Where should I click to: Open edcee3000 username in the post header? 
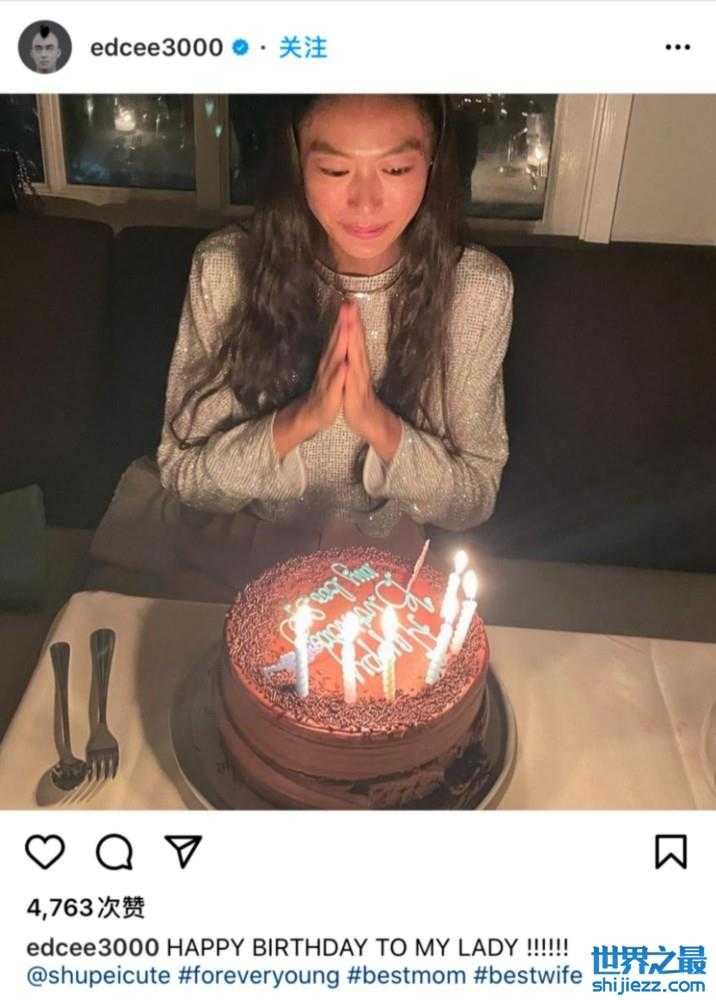pyautogui.click(x=156, y=48)
